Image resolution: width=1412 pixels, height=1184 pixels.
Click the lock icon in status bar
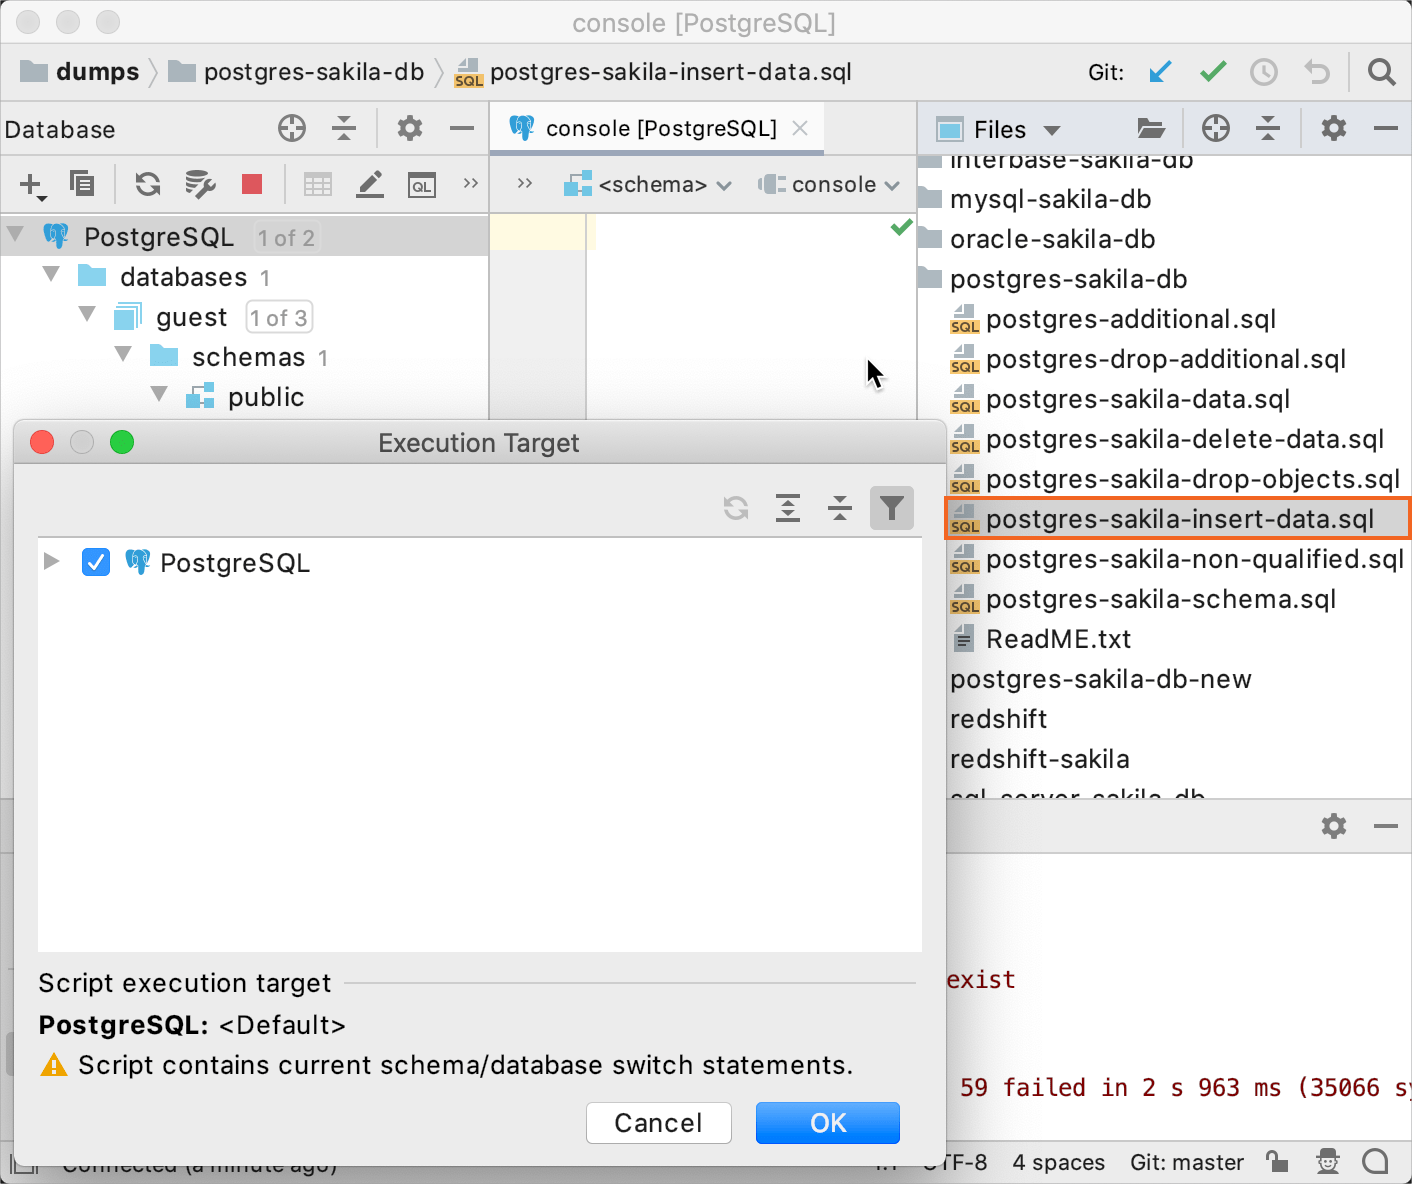click(1277, 1161)
